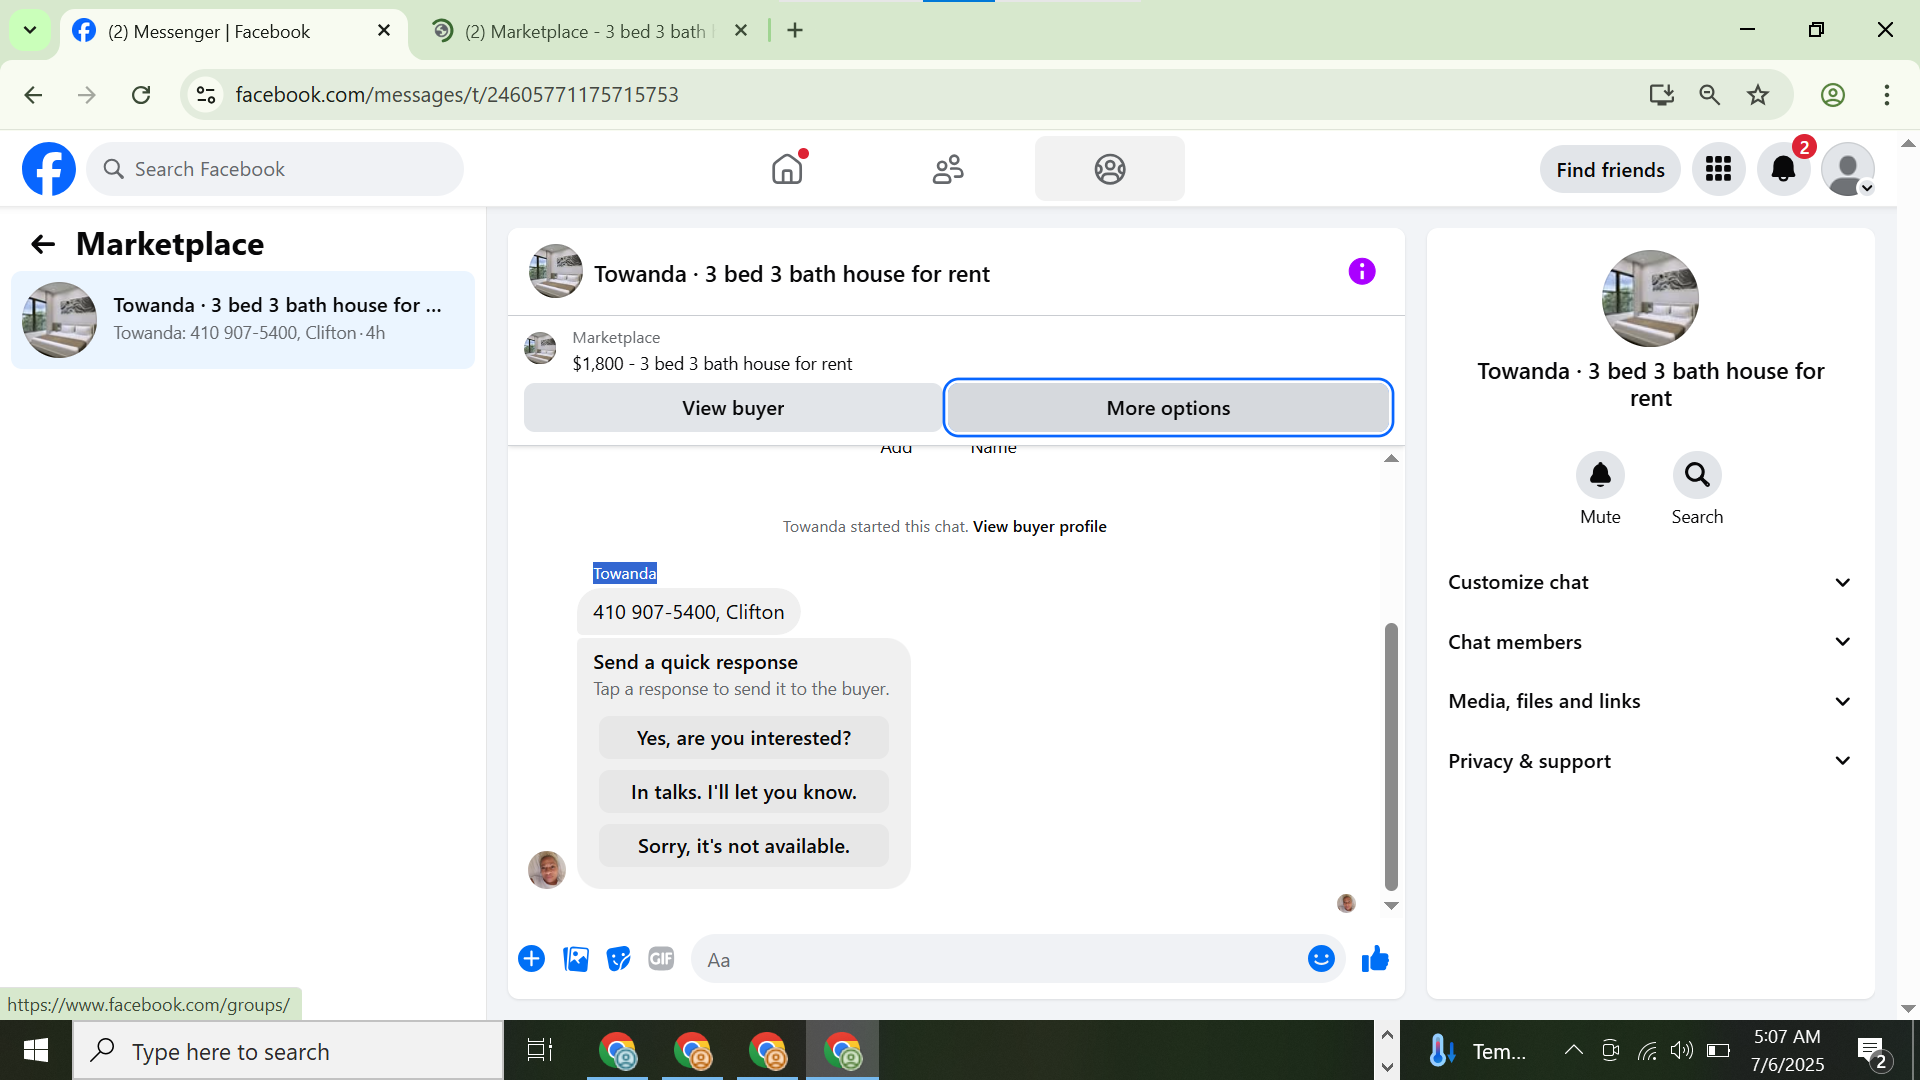Screen dimensions: 1920x1080
Task: Open the notifications bell with 2 badge
Action: 1784,169
